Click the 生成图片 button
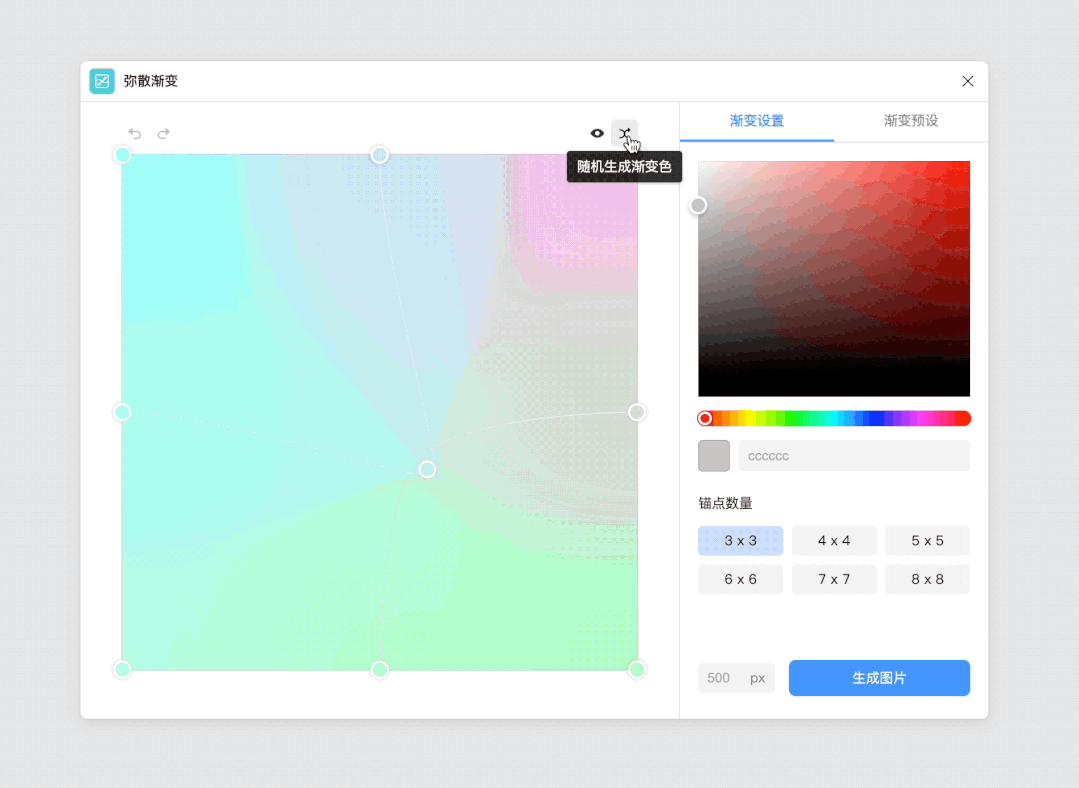 (879, 678)
